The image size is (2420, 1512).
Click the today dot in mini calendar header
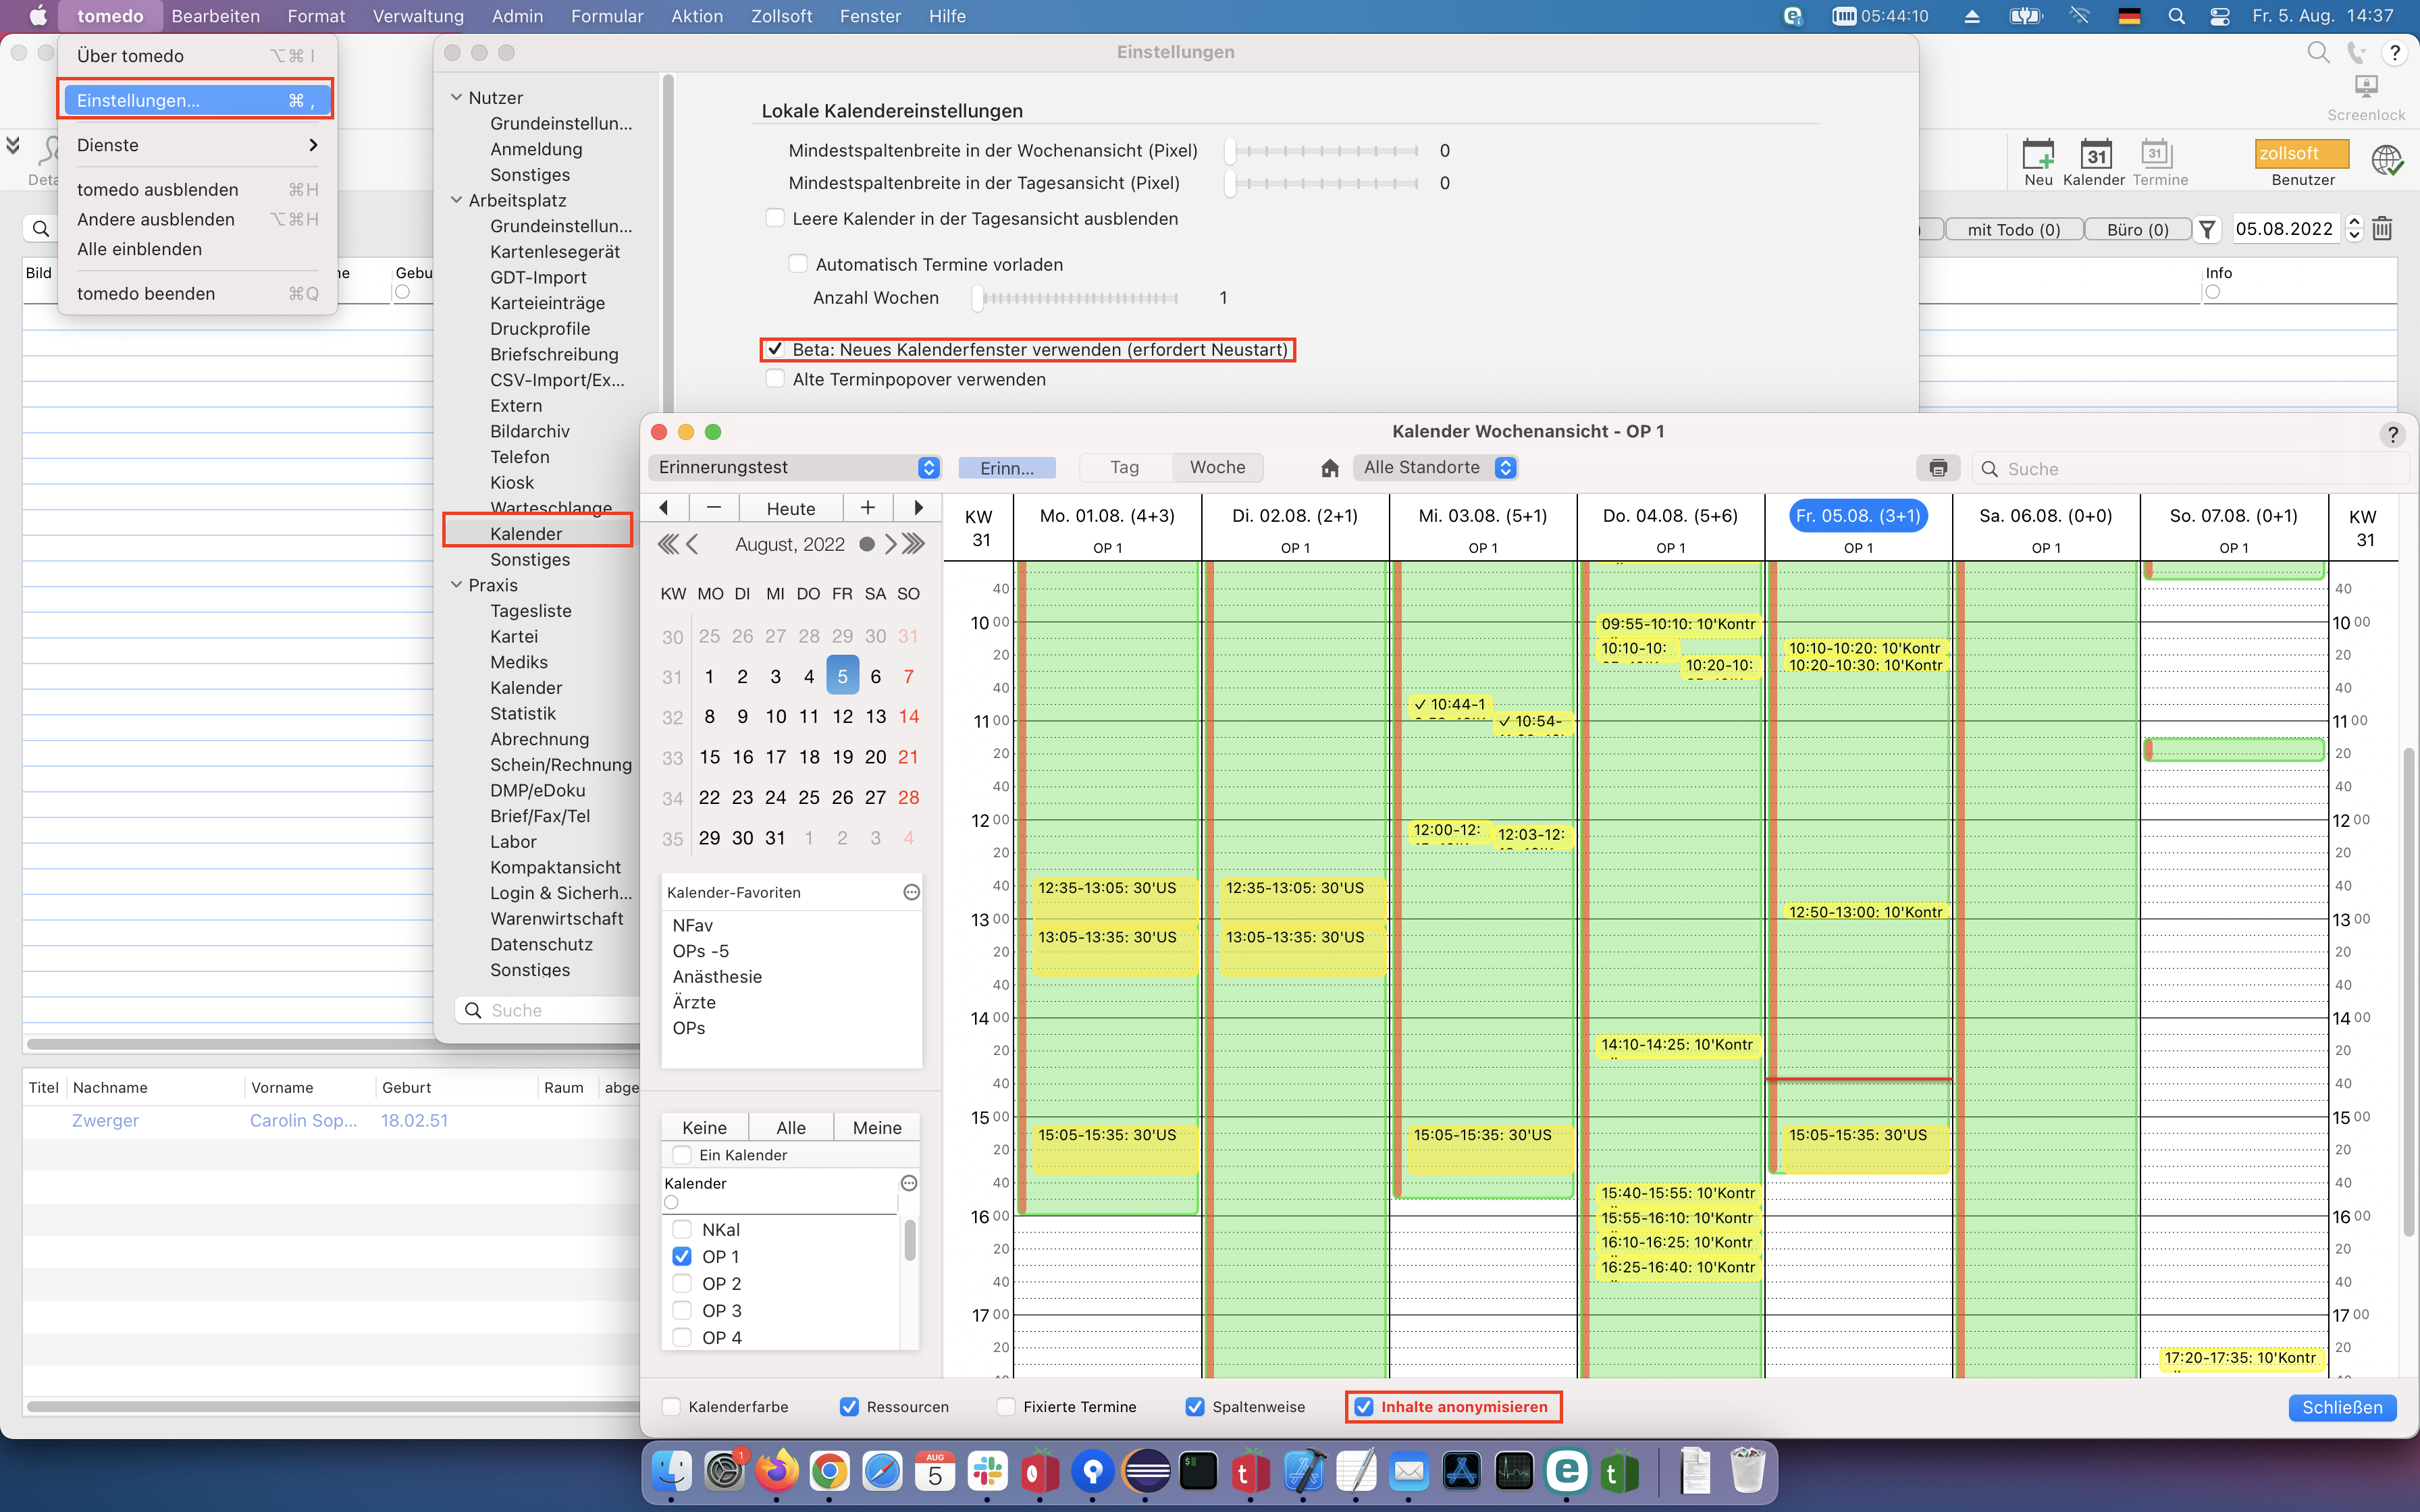coord(866,544)
